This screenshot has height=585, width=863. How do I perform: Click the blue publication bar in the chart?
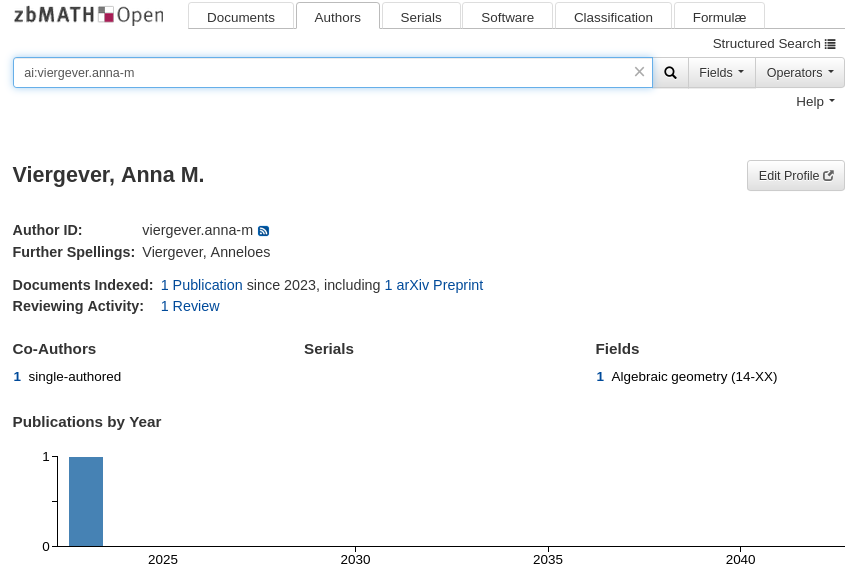point(86,501)
